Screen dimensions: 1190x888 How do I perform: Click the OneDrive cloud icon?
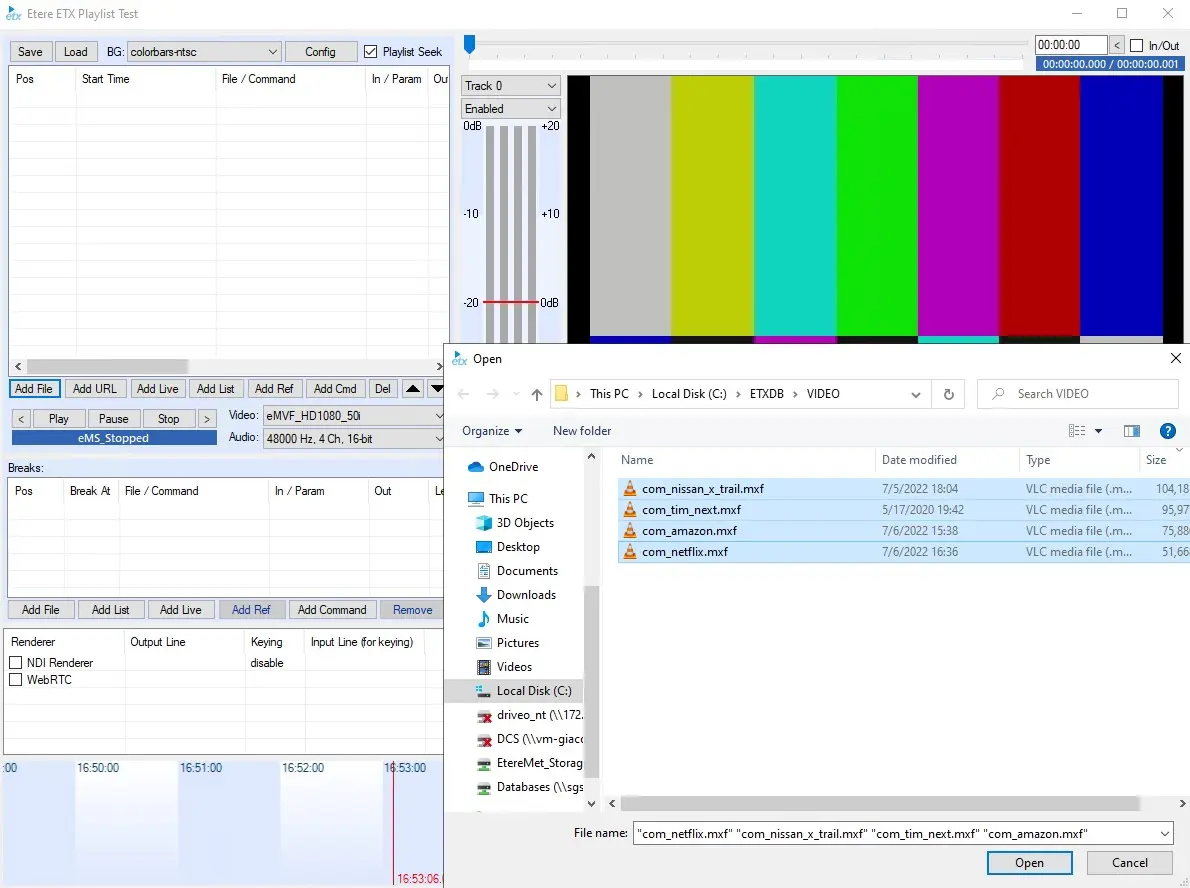(476, 467)
